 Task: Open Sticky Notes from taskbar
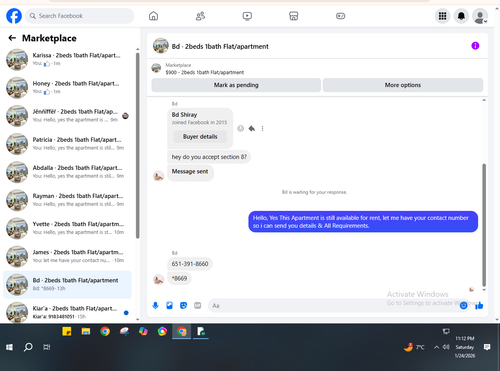coord(67,331)
